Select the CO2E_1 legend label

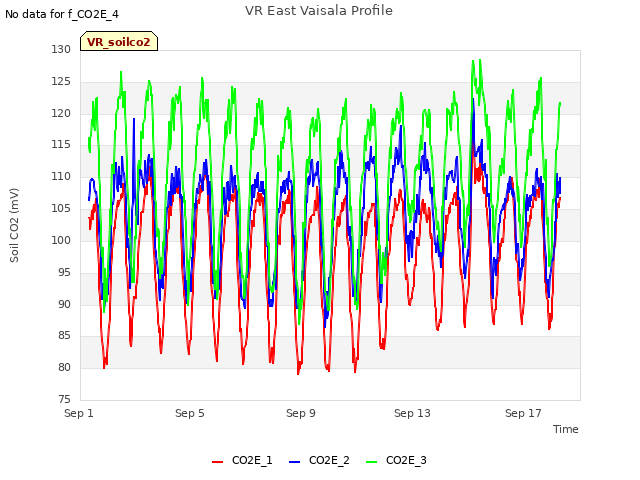click(x=252, y=460)
